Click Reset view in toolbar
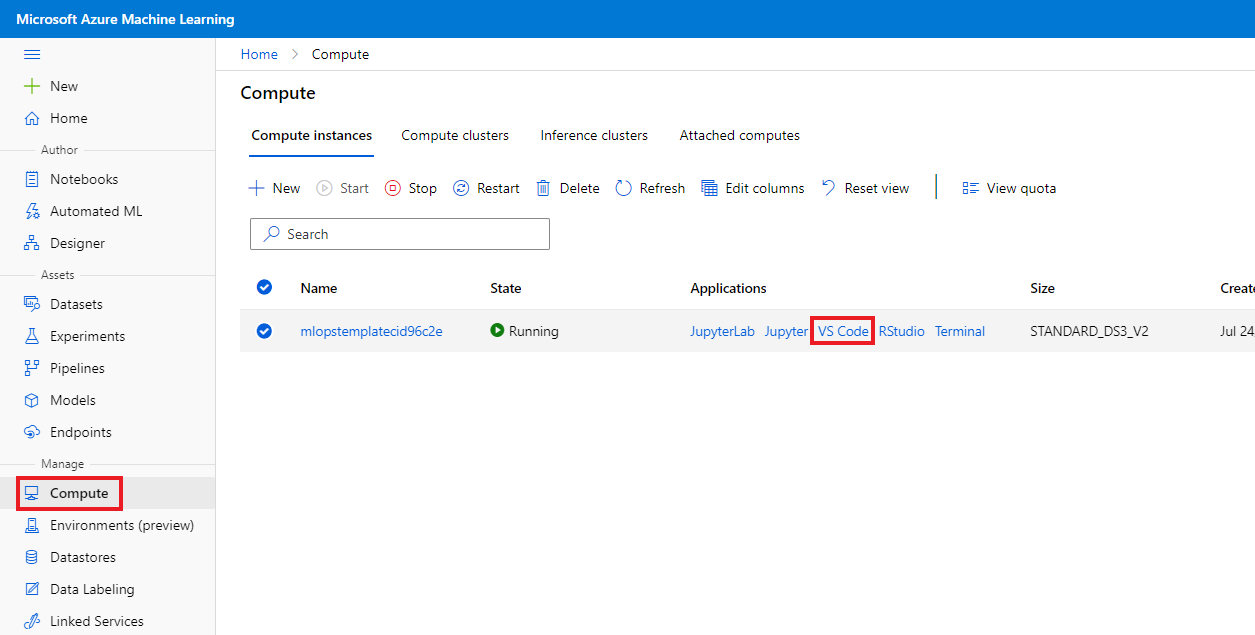Image resolution: width=1255 pixels, height=635 pixels. [x=865, y=188]
